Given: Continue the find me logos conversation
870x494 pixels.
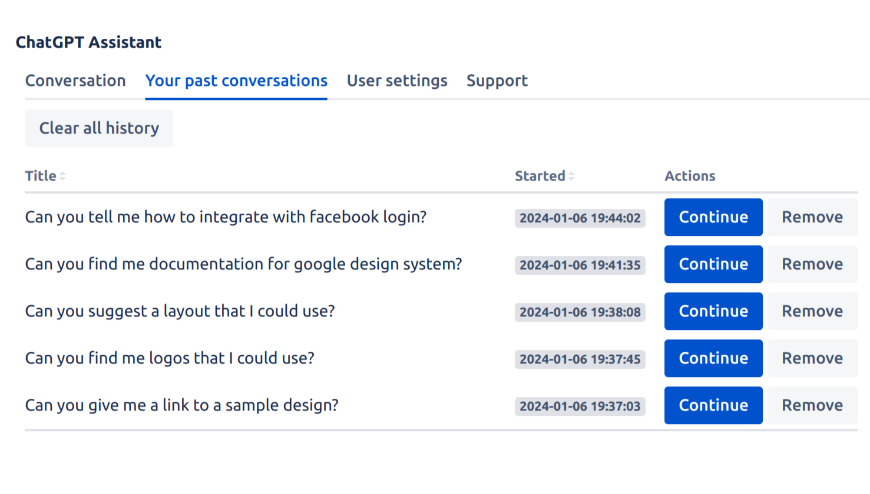Looking at the screenshot, I should [x=713, y=358].
